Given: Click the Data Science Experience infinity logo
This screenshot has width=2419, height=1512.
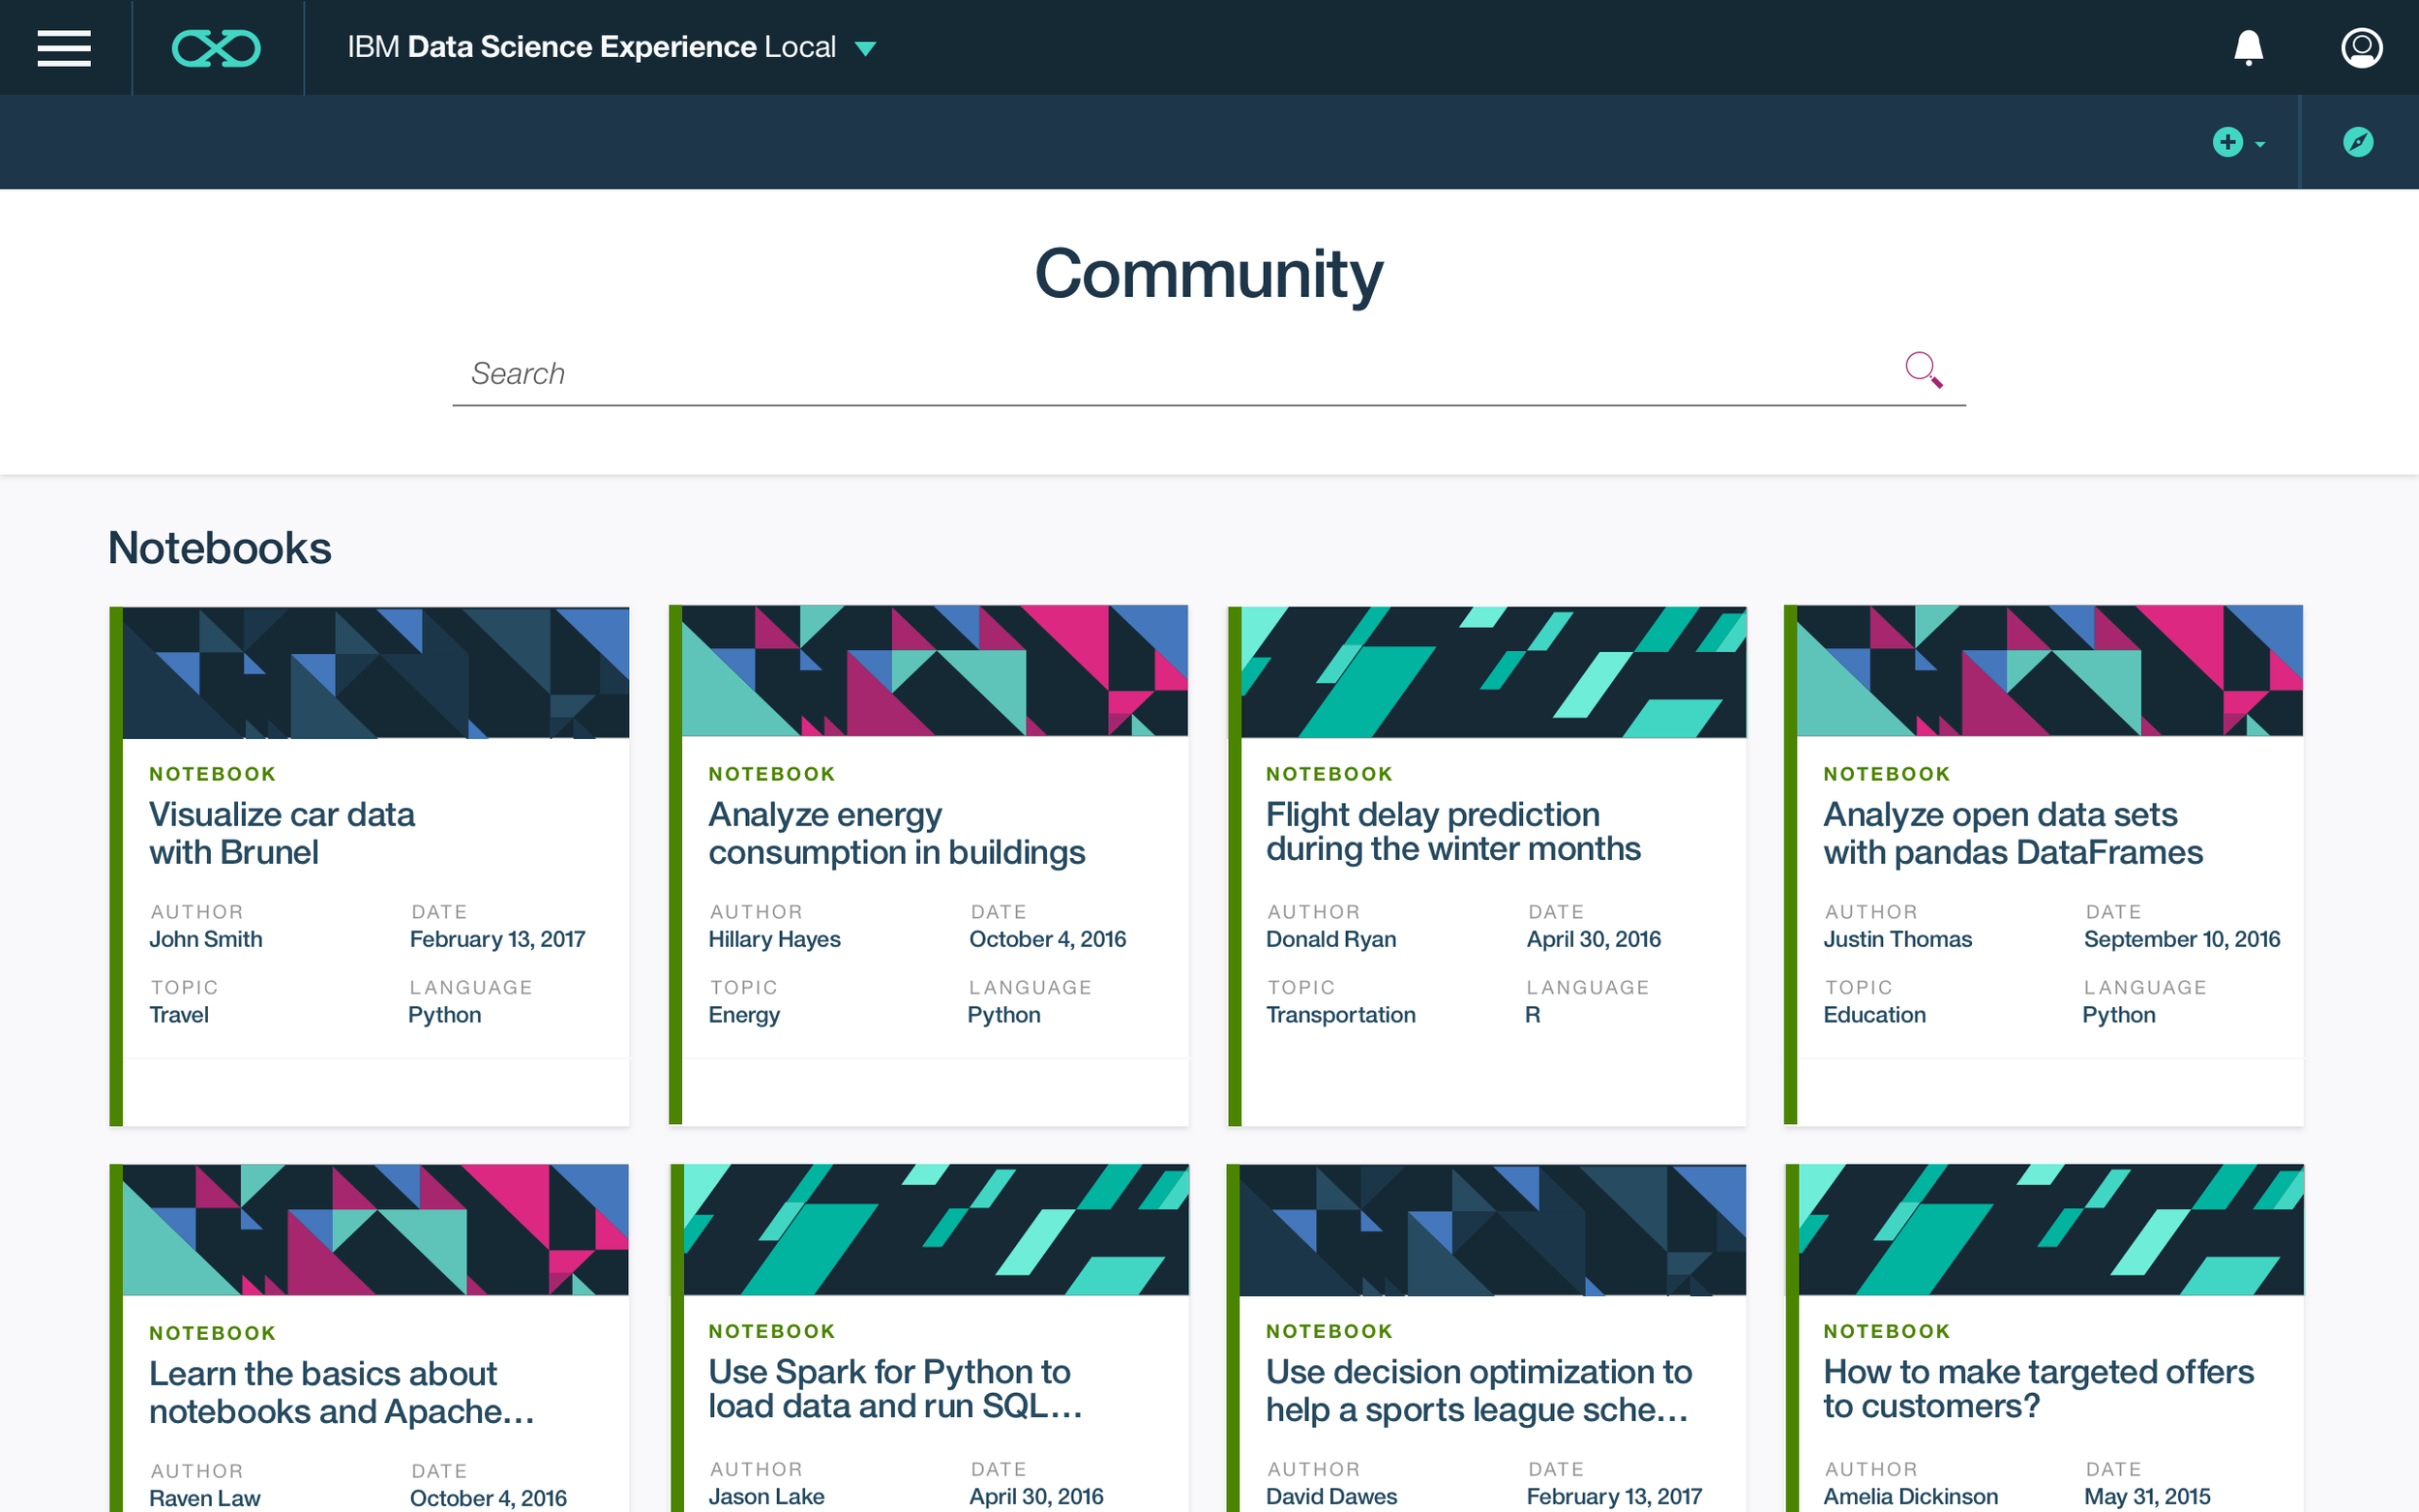Looking at the screenshot, I should click(216, 48).
